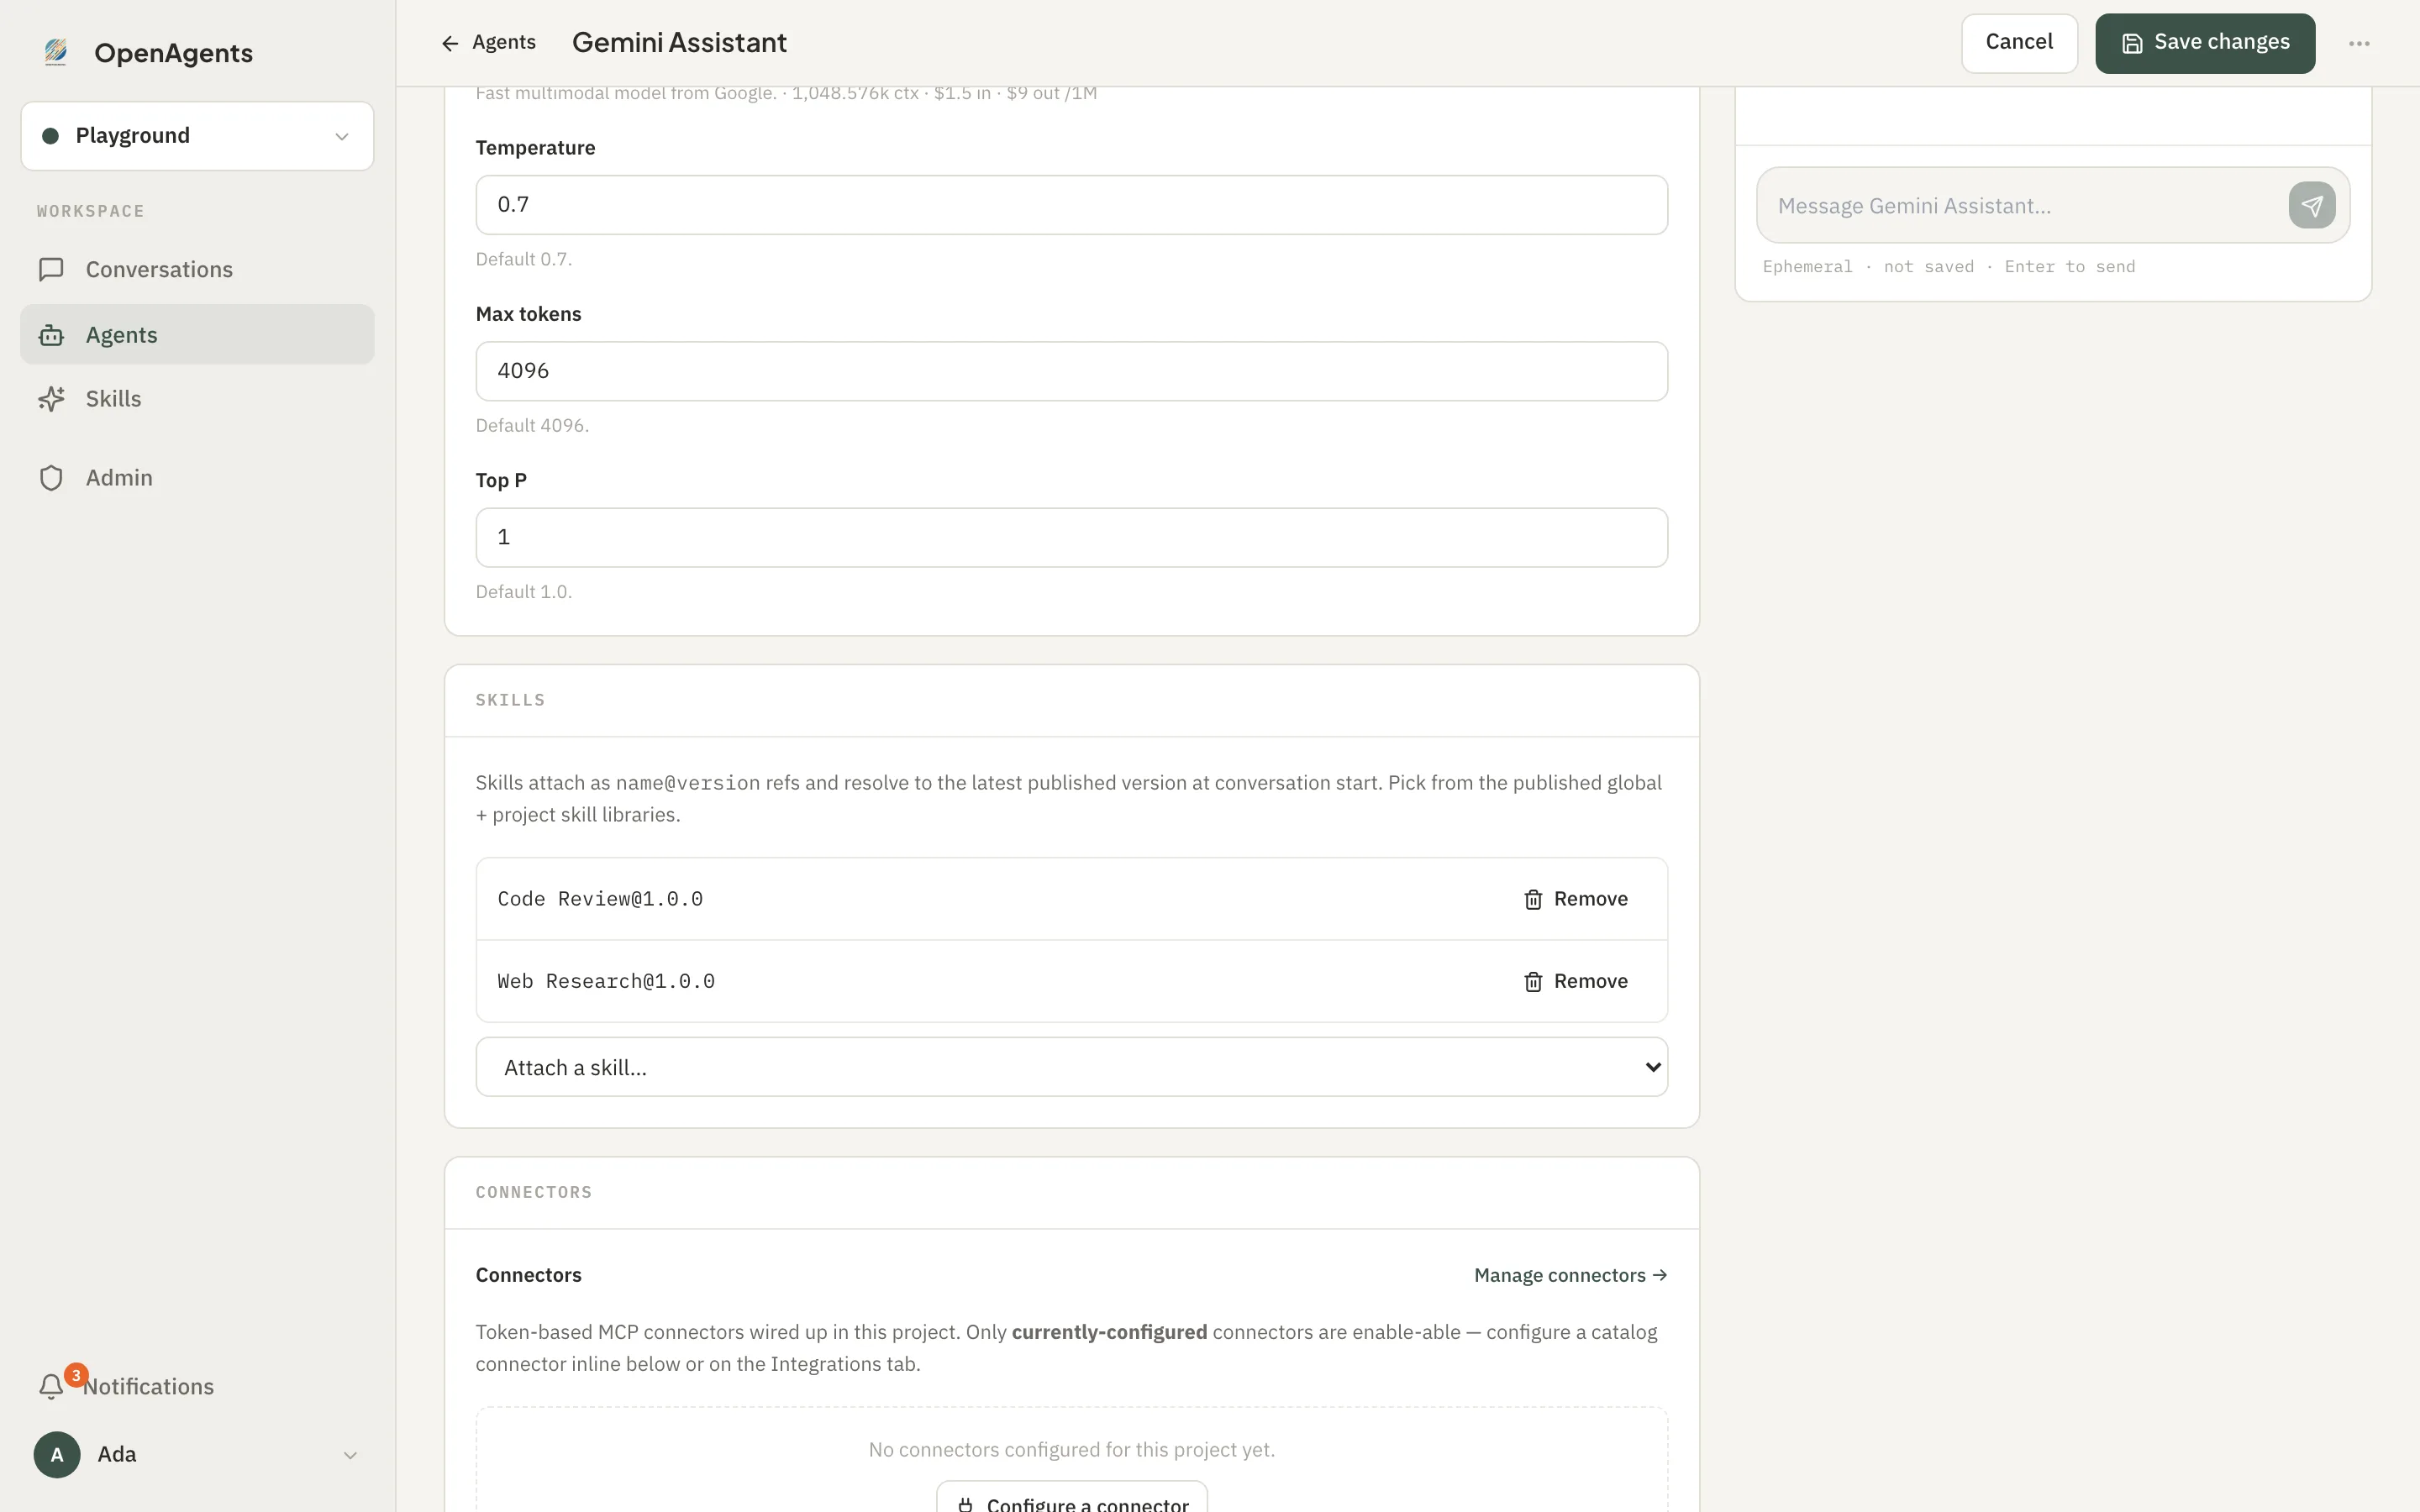Click the OpenAgents logo icon

[56, 52]
